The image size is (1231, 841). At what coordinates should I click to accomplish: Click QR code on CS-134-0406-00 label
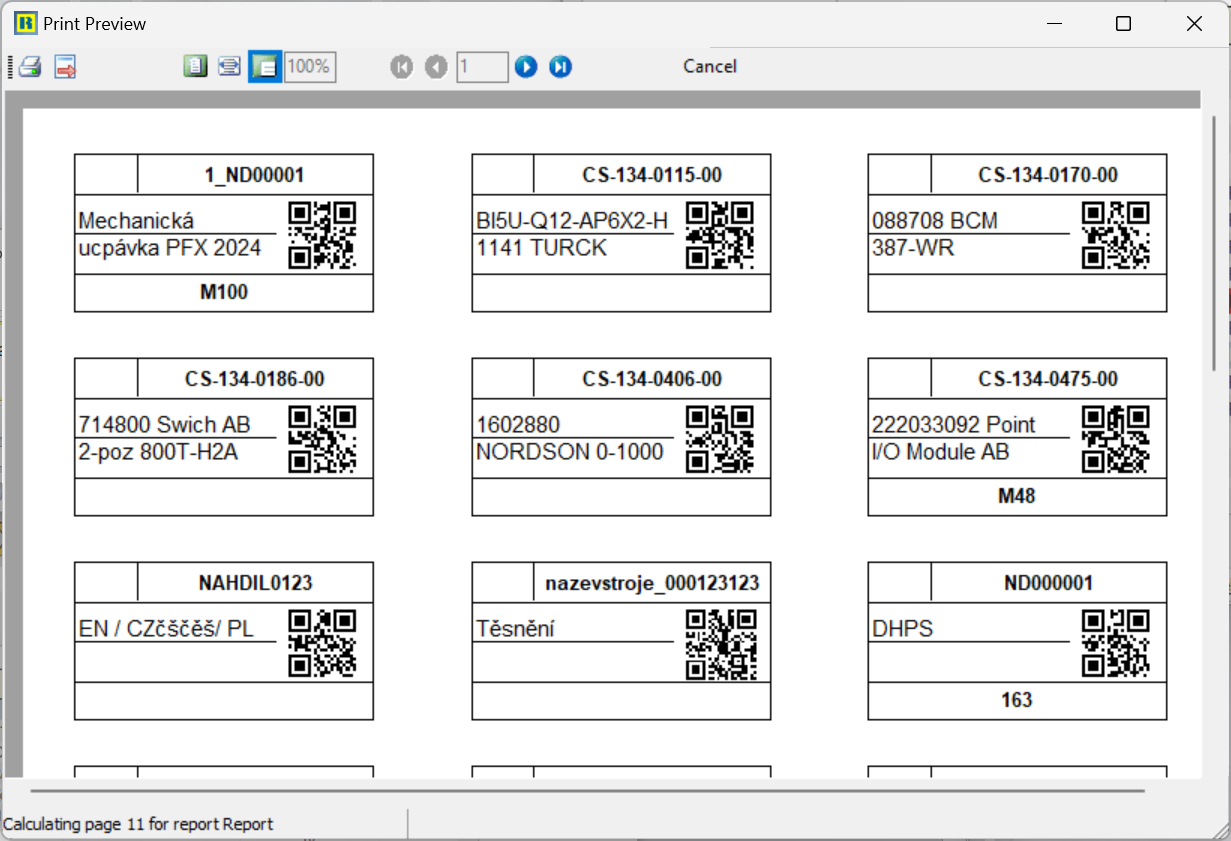720,439
